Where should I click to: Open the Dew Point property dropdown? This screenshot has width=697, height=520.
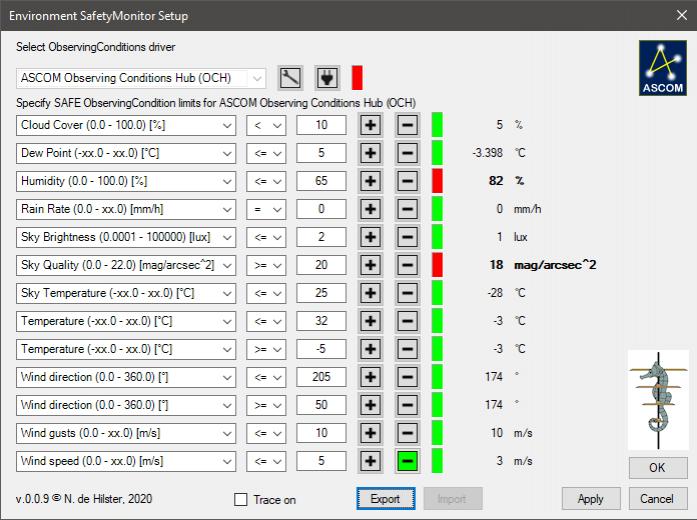tap(127, 153)
